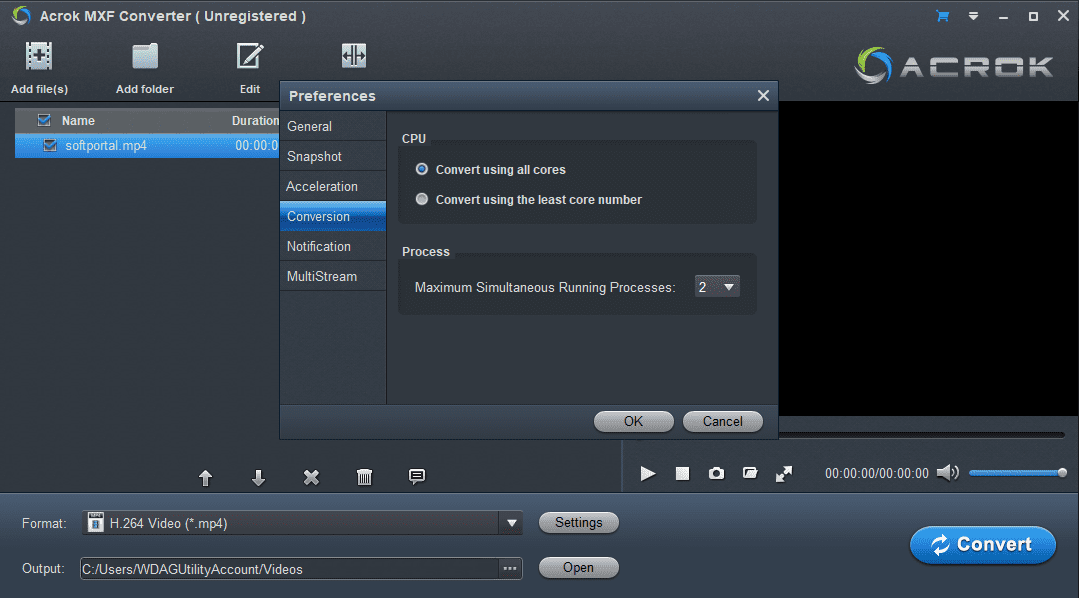
Task: Start conversion with Convert button
Action: coord(983,545)
